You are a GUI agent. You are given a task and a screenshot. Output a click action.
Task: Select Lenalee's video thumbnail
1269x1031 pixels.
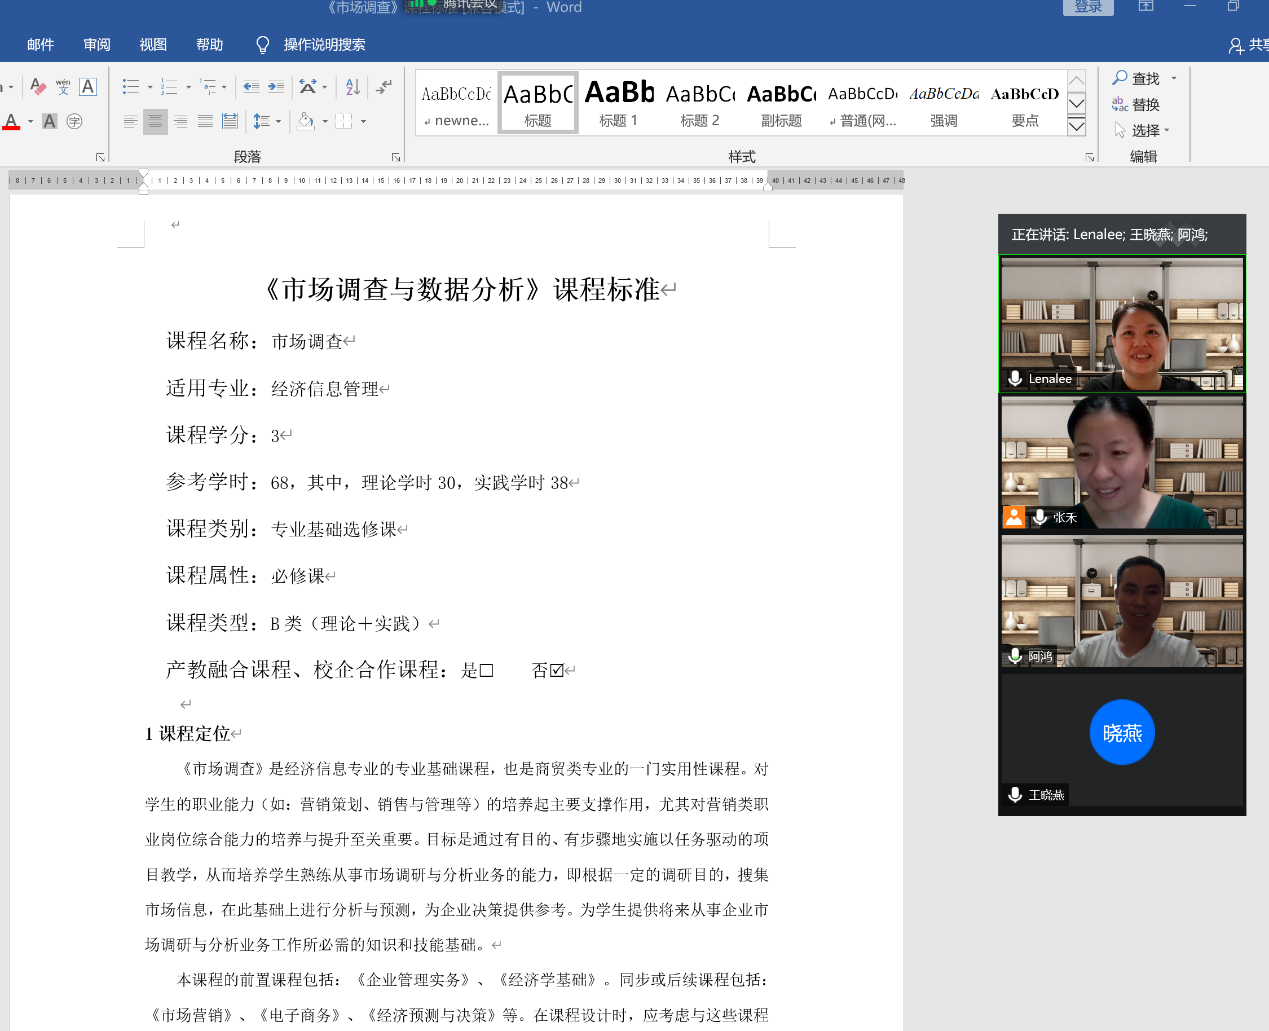pos(1122,323)
